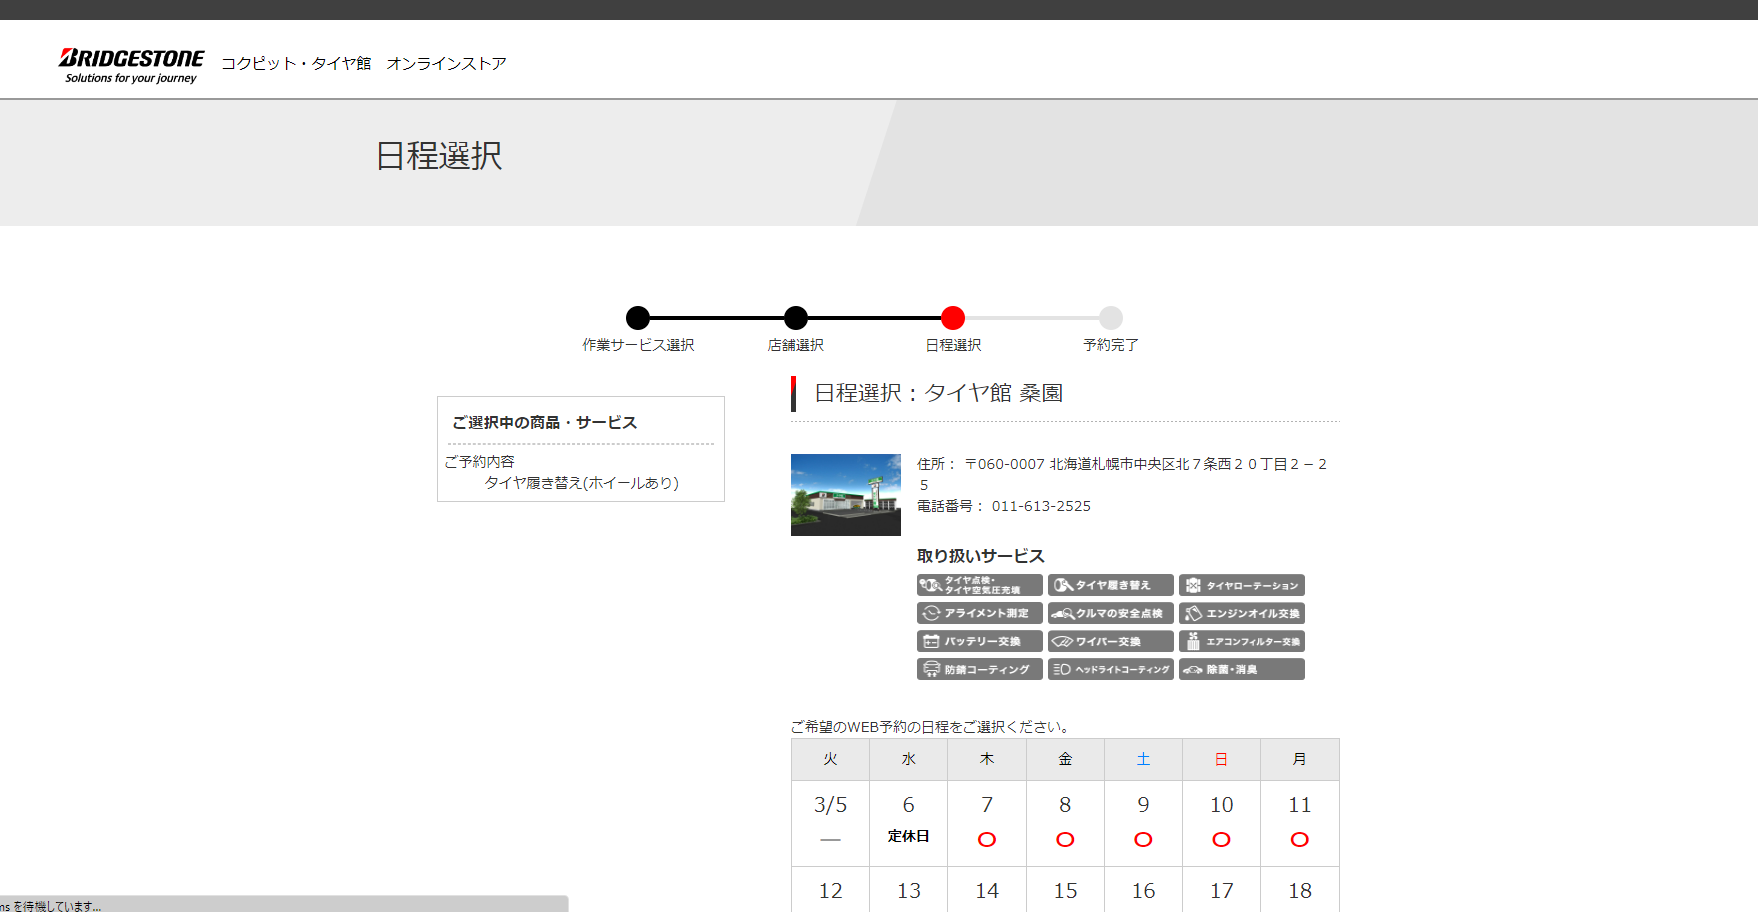The image size is (1758, 912).
Task: Click the エンジンオイル交換 service icon
Action: click(1241, 613)
